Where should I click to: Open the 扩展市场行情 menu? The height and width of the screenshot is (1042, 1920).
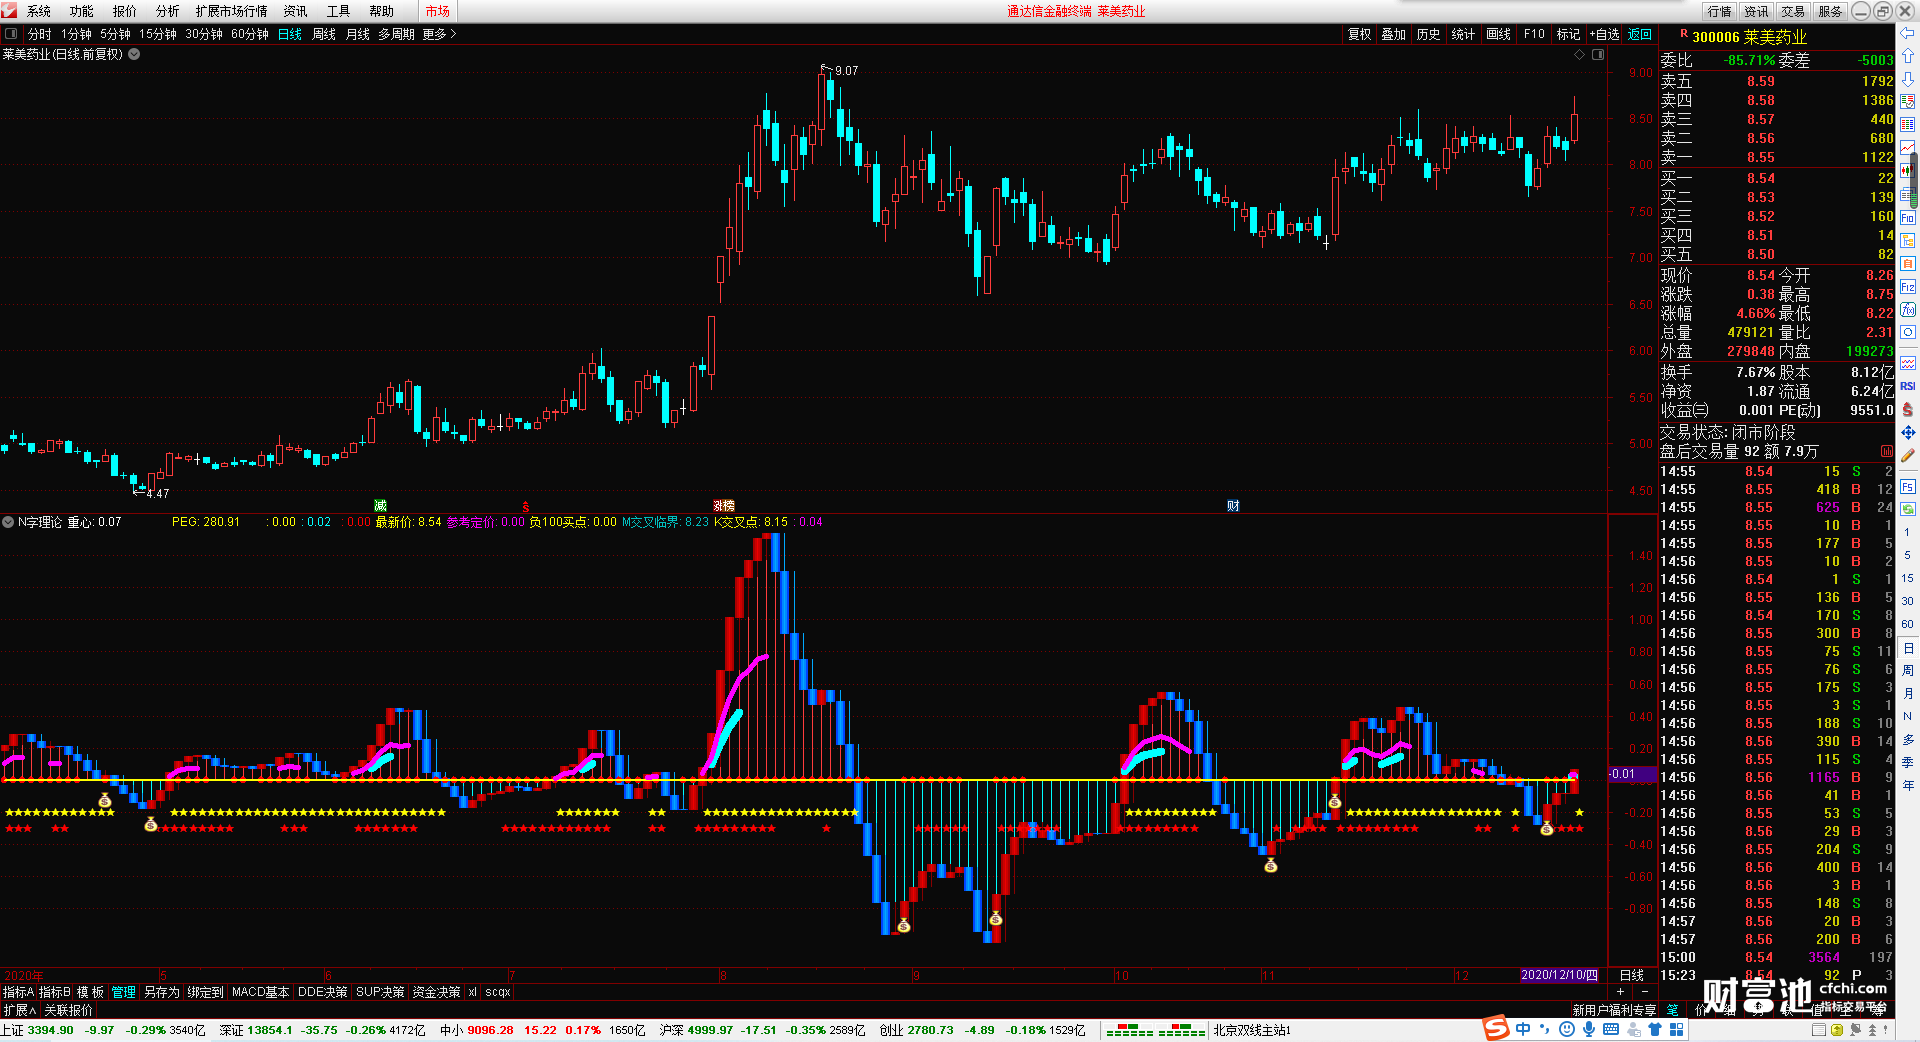(231, 11)
